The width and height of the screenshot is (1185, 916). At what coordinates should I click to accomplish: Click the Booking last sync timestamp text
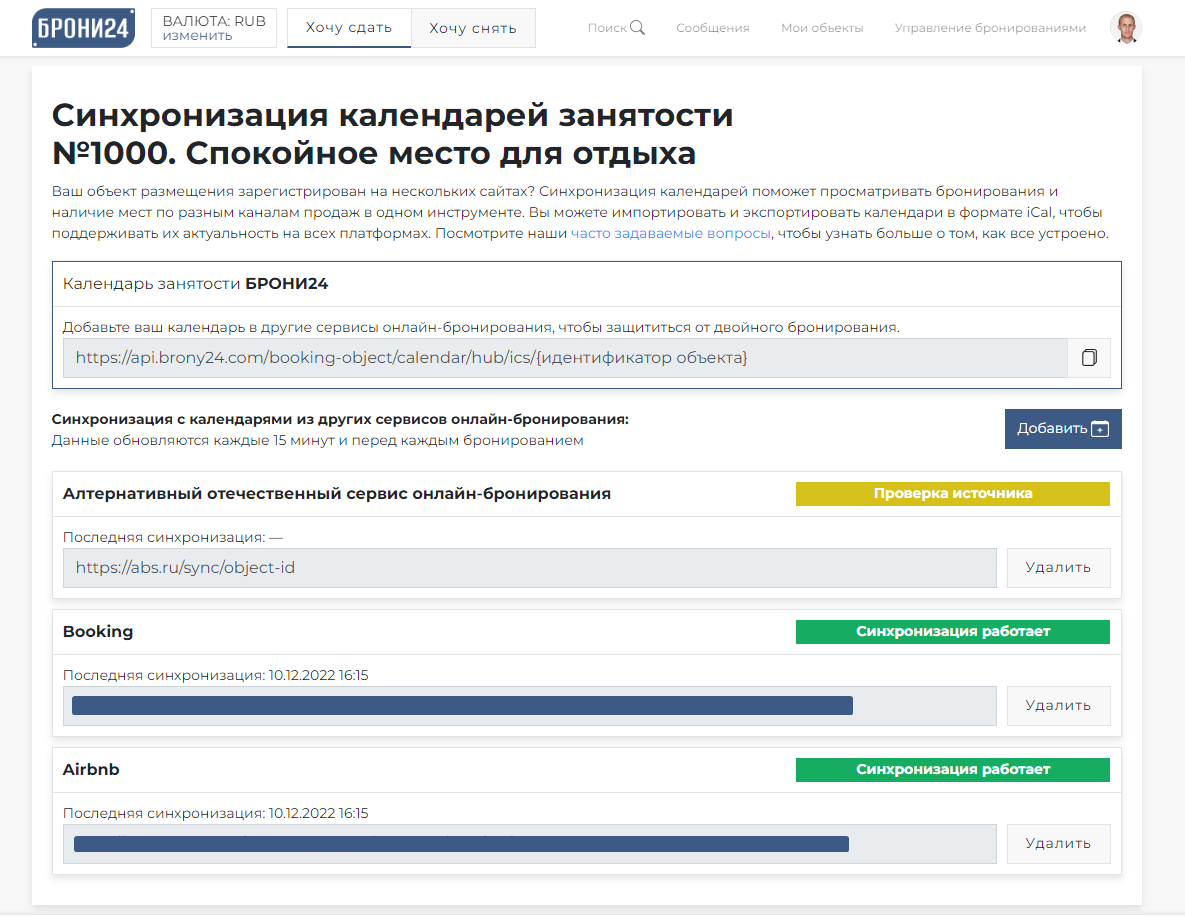(x=215, y=675)
